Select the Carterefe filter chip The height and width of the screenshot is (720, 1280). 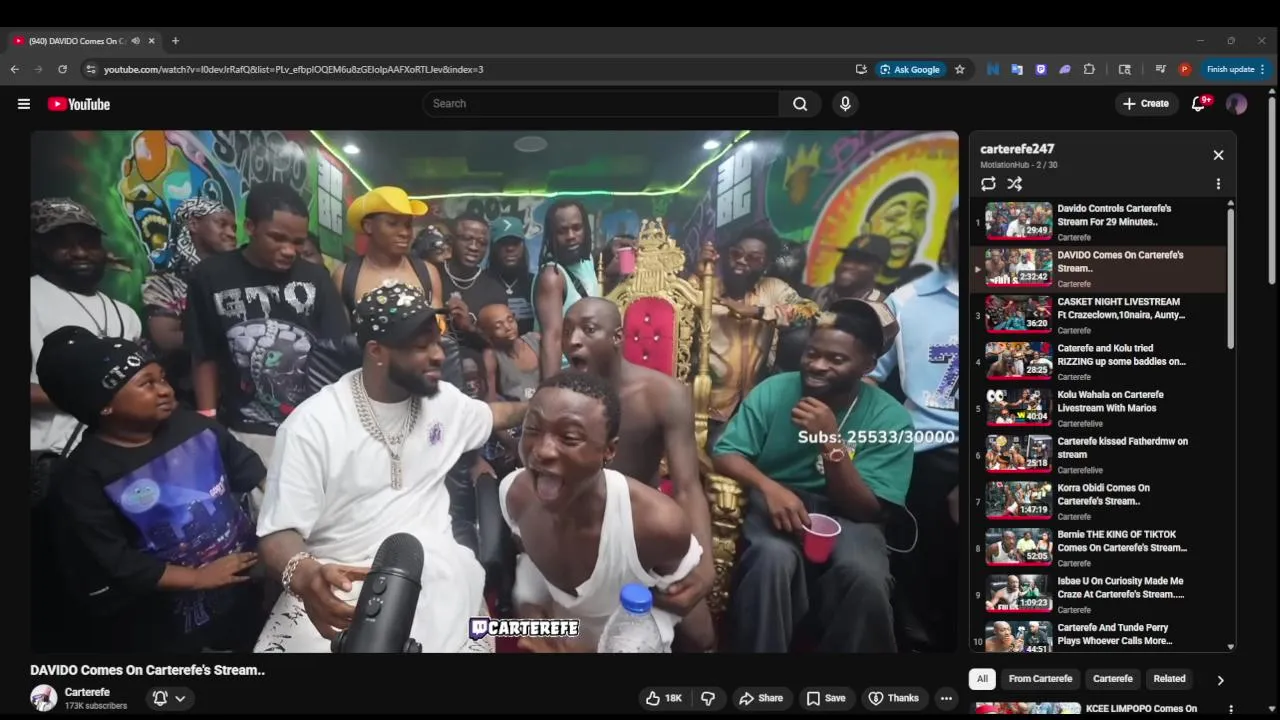(x=1113, y=679)
